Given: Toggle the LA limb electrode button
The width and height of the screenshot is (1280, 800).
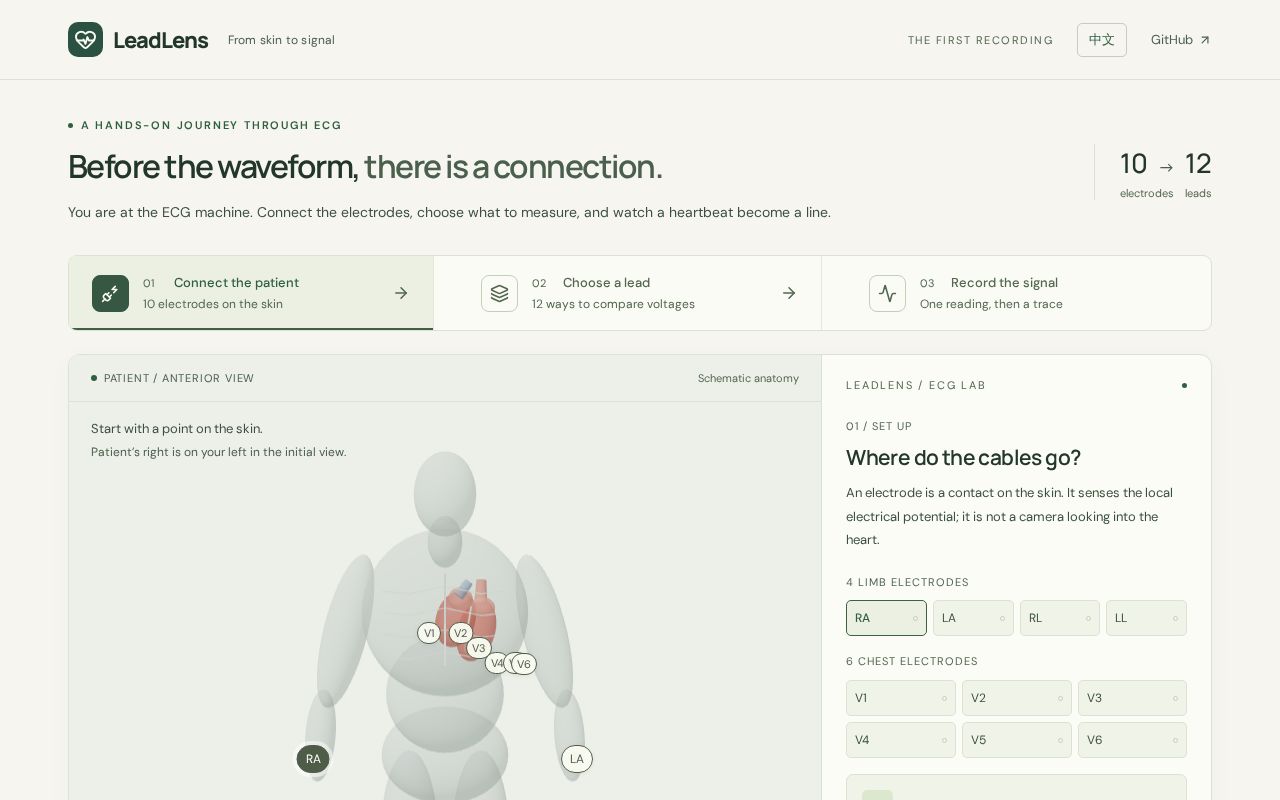Looking at the screenshot, I should 973,618.
